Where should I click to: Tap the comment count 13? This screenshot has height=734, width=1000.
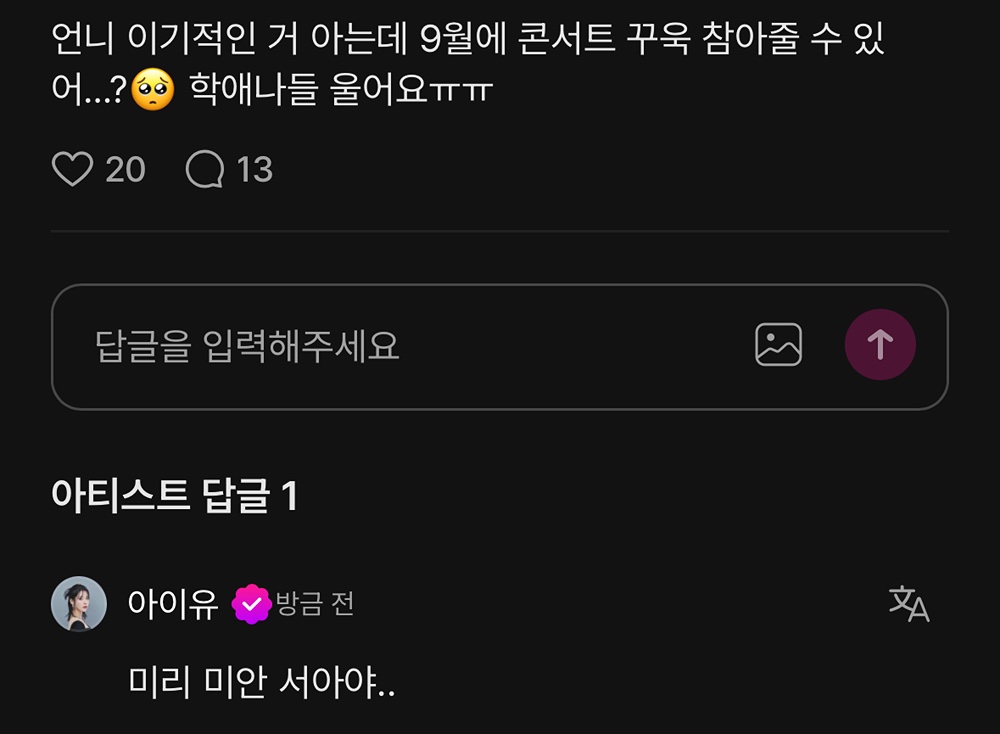click(254, 170)
